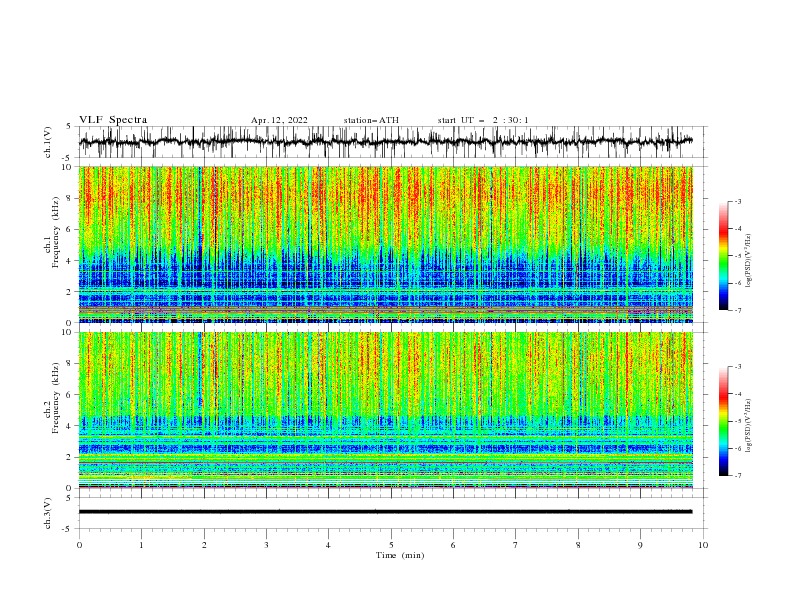Image resolution: width=792 pixels, height=612 pixels.
Task: Click the "-7" label on ch.2 colorbar
Action: click(738, 475)
